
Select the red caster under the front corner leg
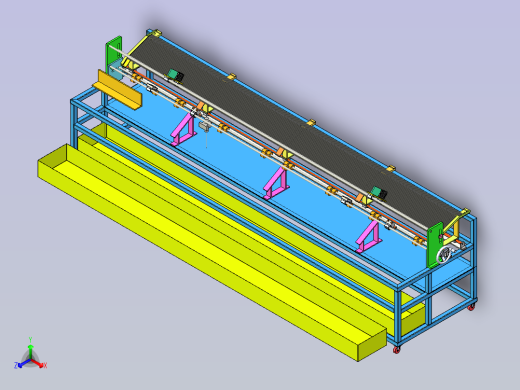396,349
